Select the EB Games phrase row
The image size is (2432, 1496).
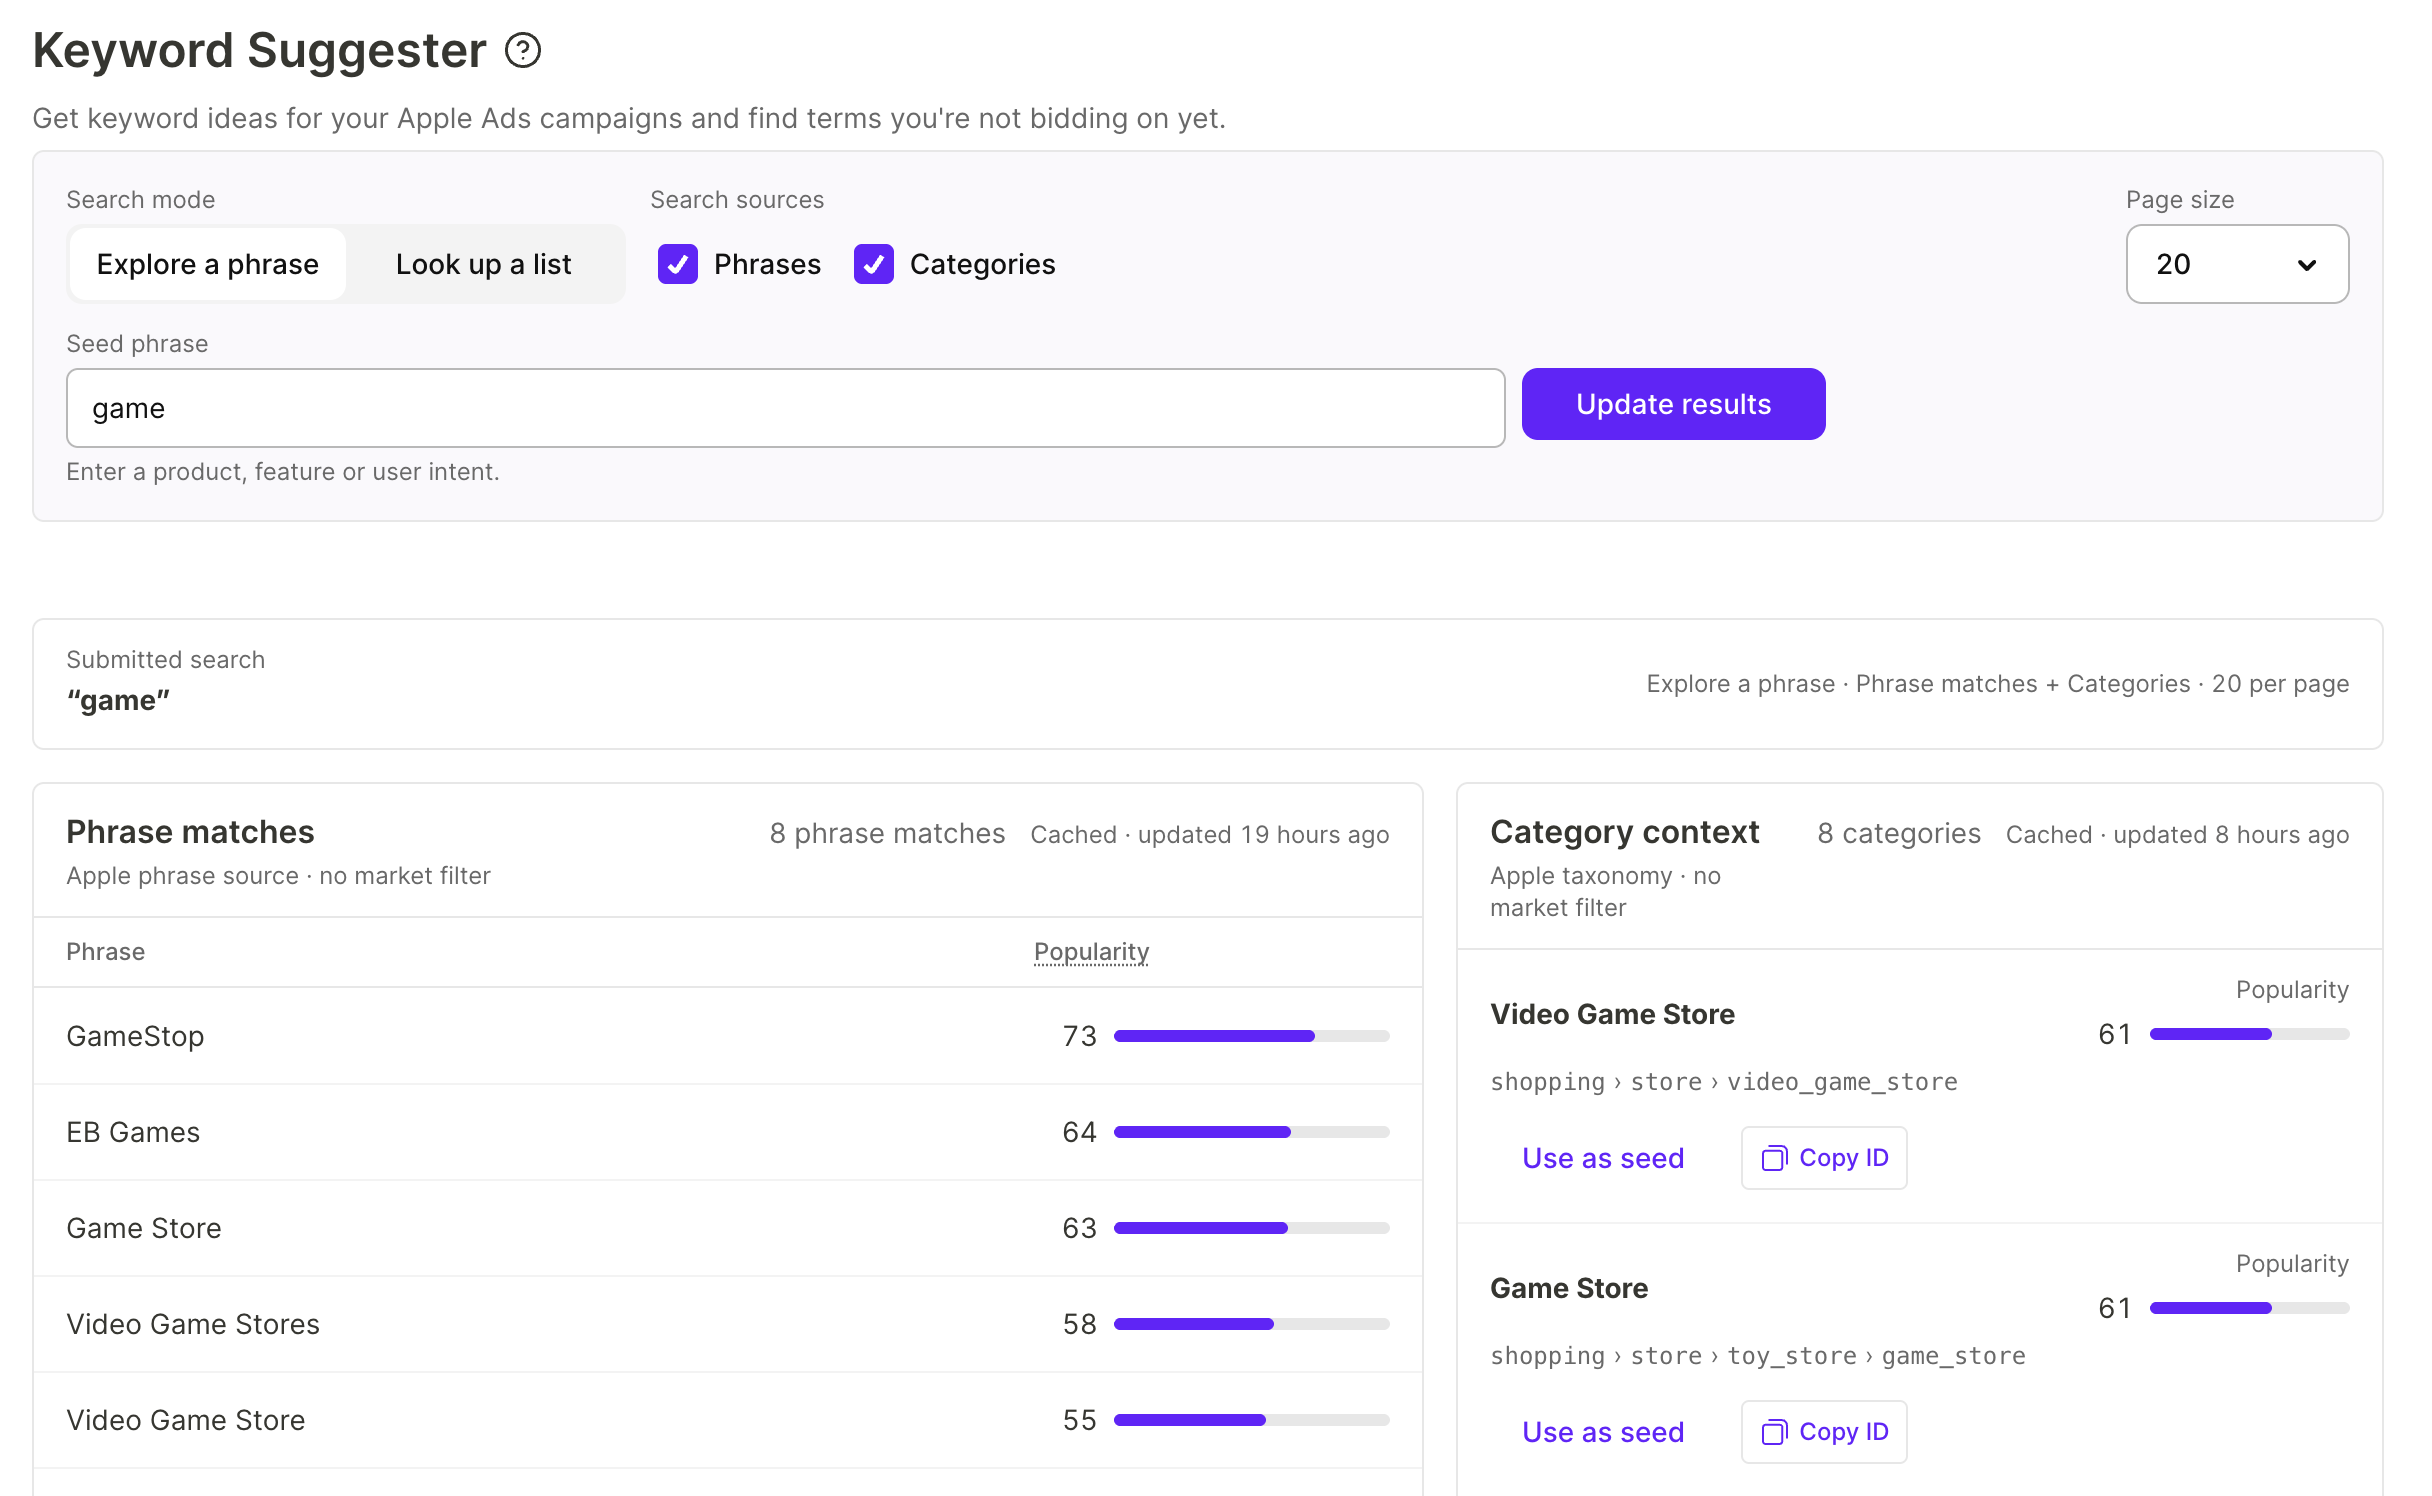(x=728, y=1132)
